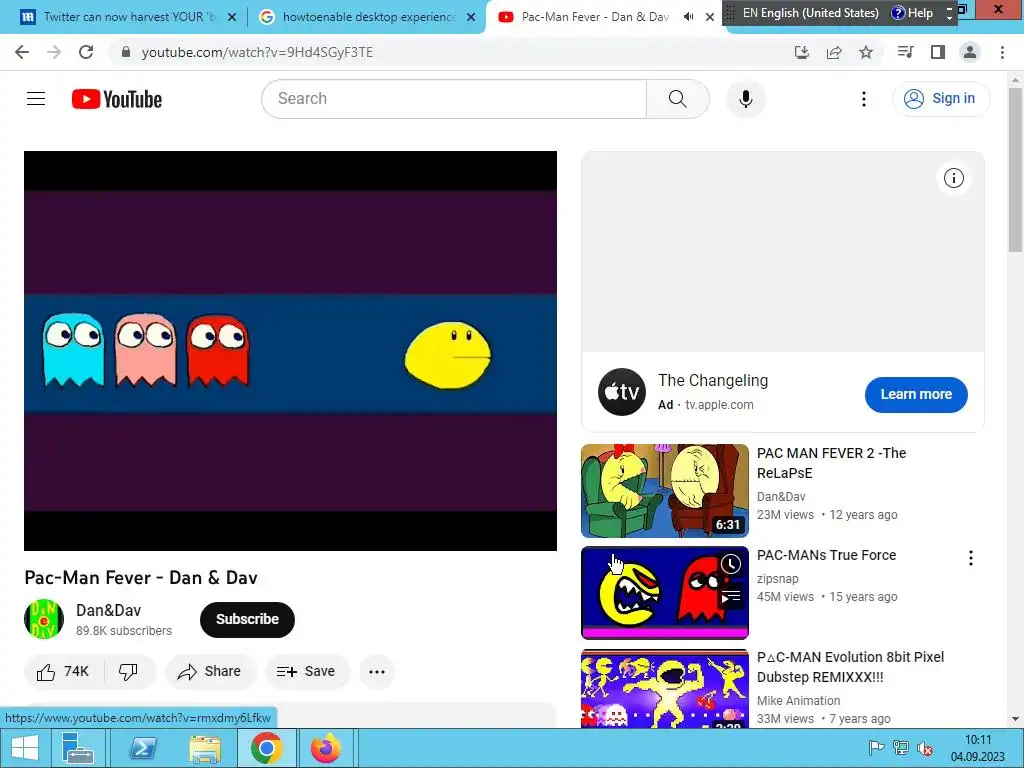Select the address bar URL
Viewport: 1024px width, 768px height.
[257, 52]
